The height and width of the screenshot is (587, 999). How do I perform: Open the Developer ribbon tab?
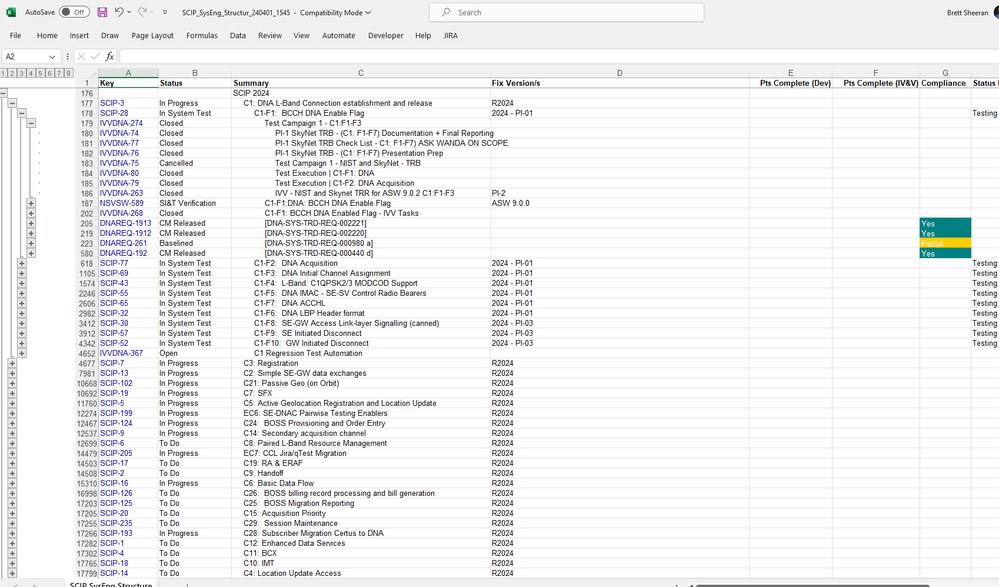coord(385,36)
